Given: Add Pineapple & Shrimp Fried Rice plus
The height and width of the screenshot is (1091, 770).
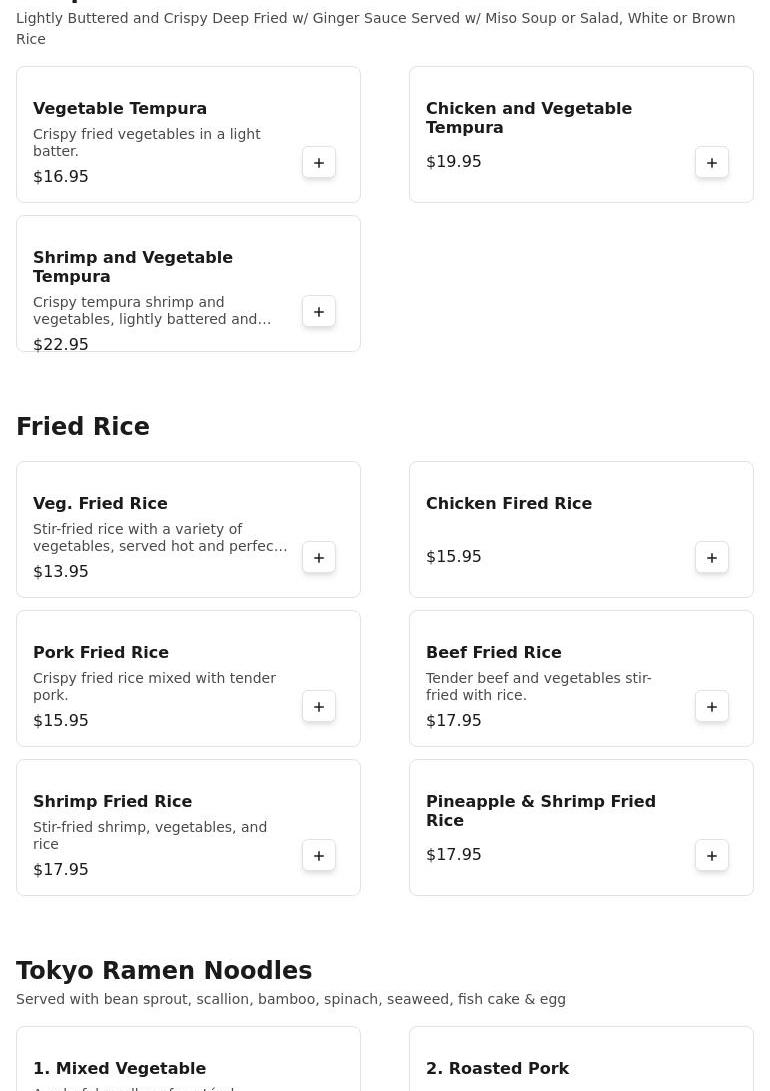Looking at the screenshot, I should (712, 856).
